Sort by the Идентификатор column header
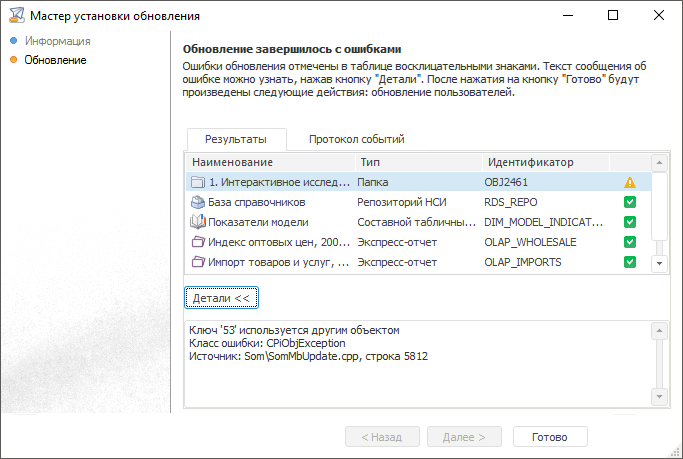Viewport: 683px width, 459px height. pyautogui.click(x=530, y=162)
